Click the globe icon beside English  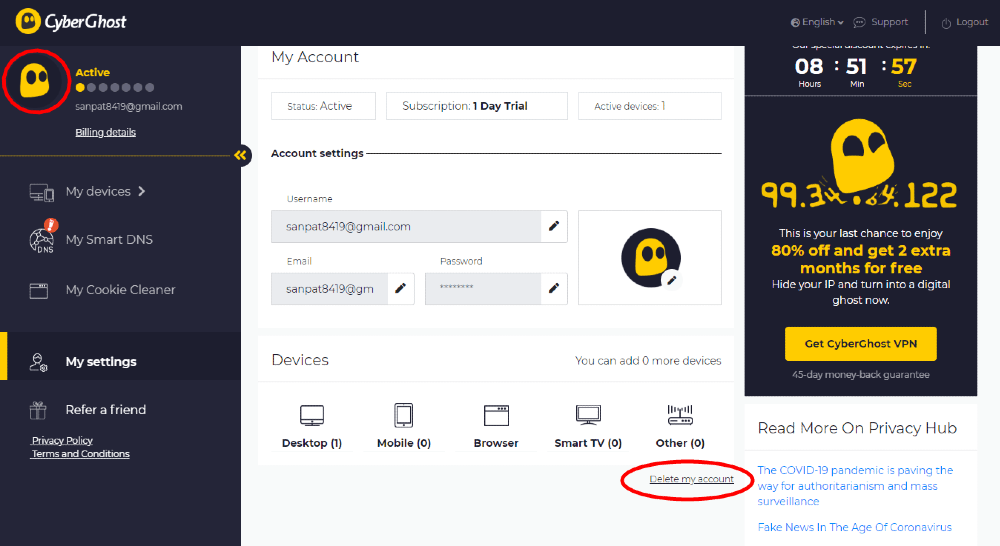coord(795,22)
